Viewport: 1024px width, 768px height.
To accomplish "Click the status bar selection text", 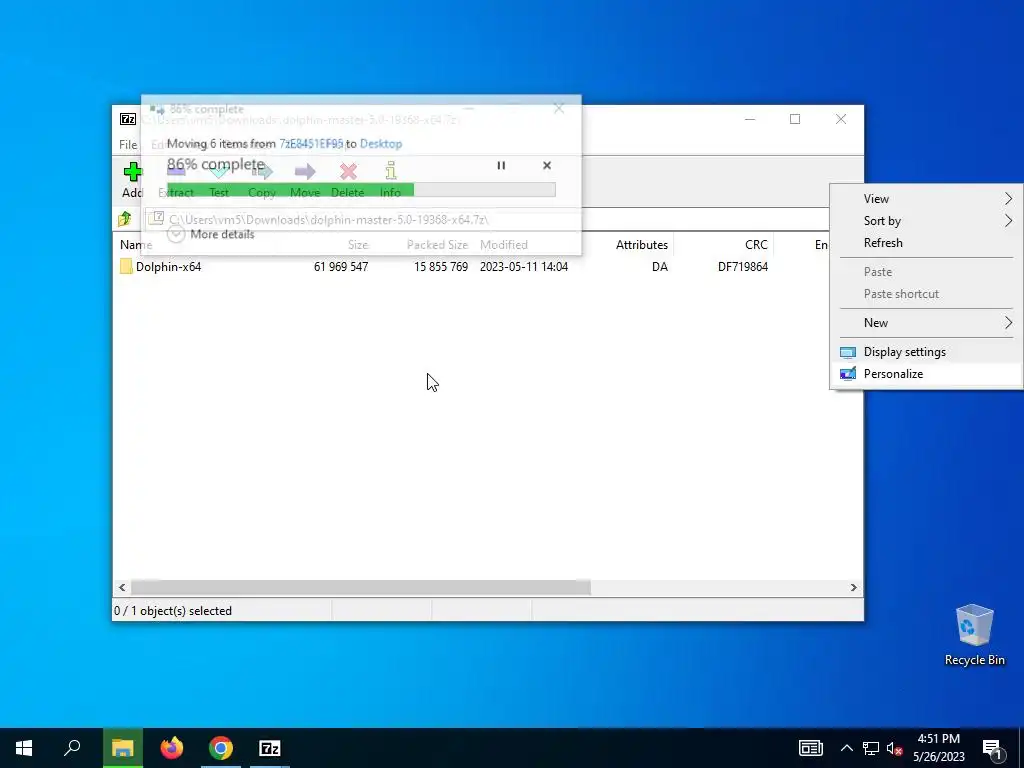I will (173, 611).
